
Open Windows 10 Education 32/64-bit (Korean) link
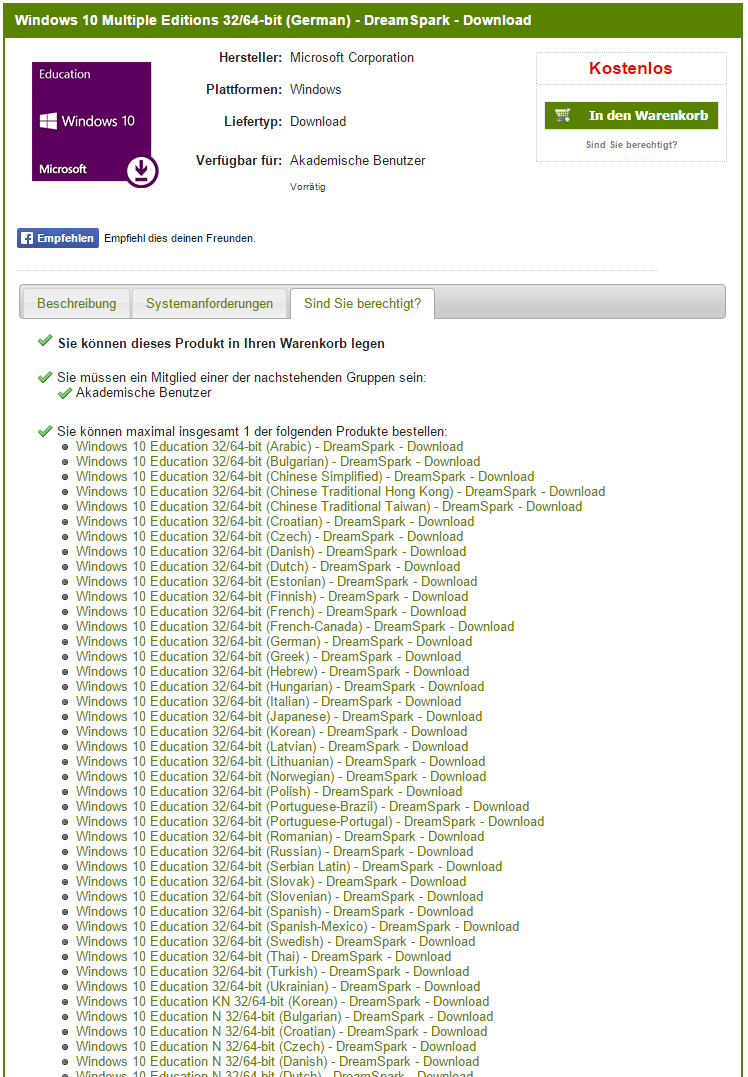coord(271,732)
